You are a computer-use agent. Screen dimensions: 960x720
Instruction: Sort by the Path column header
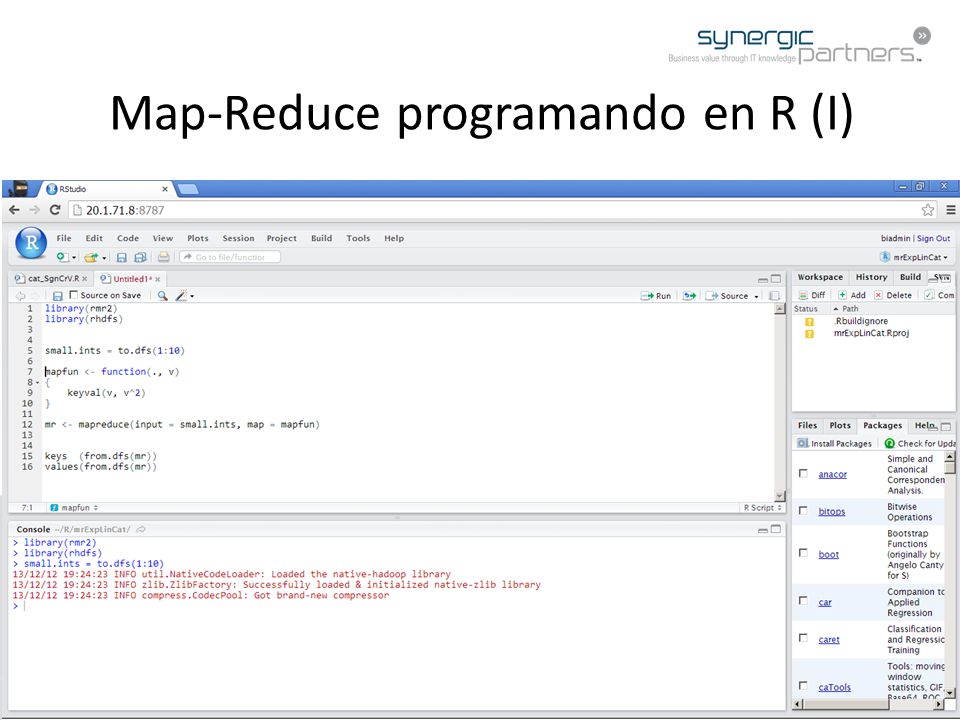click(850, 309)
